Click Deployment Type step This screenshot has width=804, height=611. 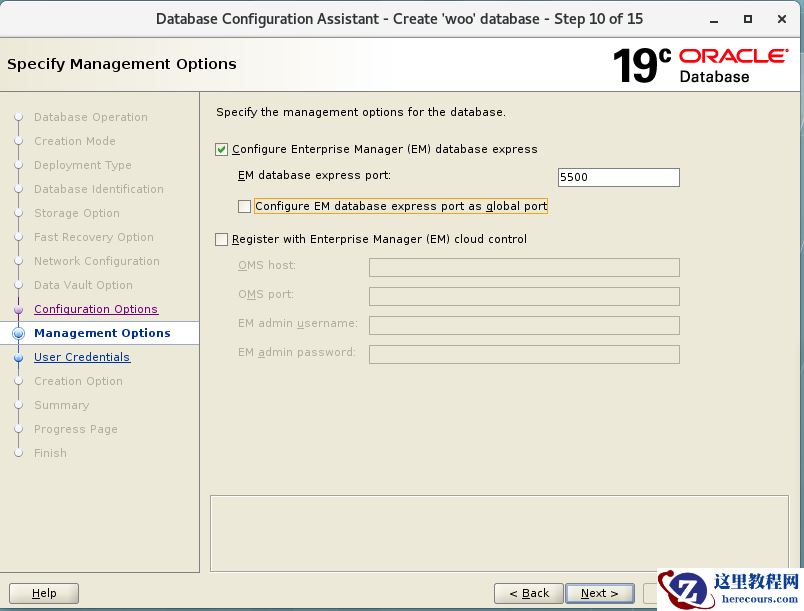[83, 165]
